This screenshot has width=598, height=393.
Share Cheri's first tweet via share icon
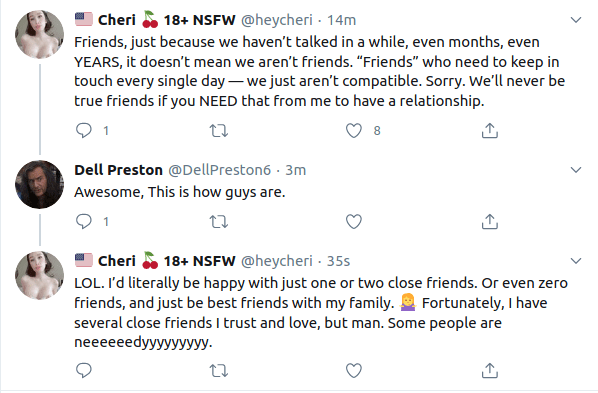coord(490,130)
